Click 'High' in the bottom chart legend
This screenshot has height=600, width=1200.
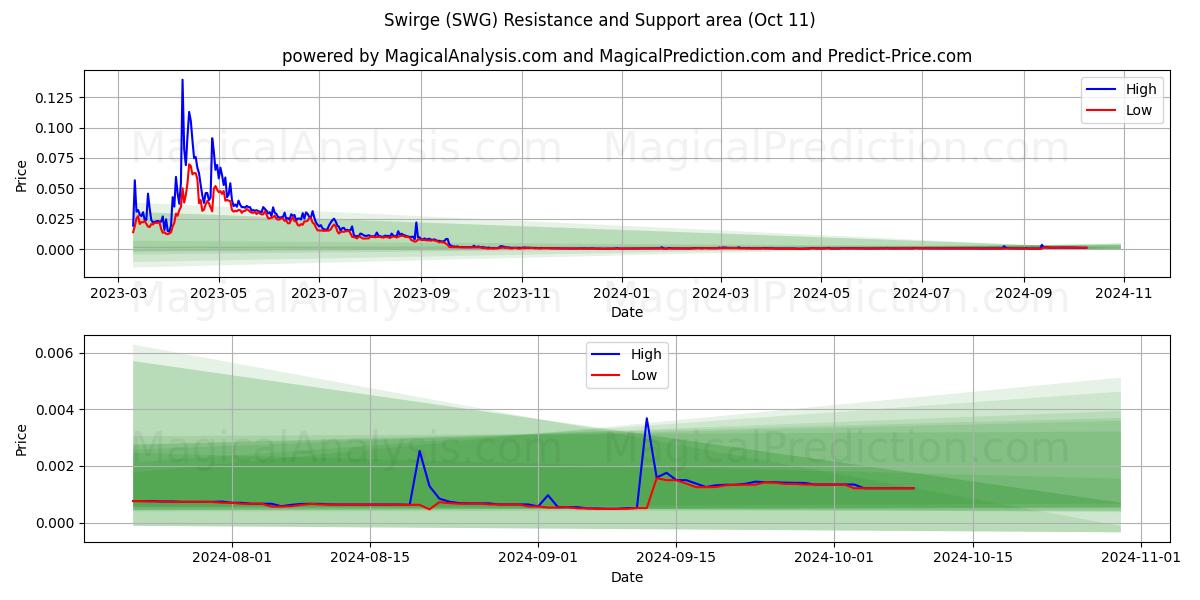point(646,354)
